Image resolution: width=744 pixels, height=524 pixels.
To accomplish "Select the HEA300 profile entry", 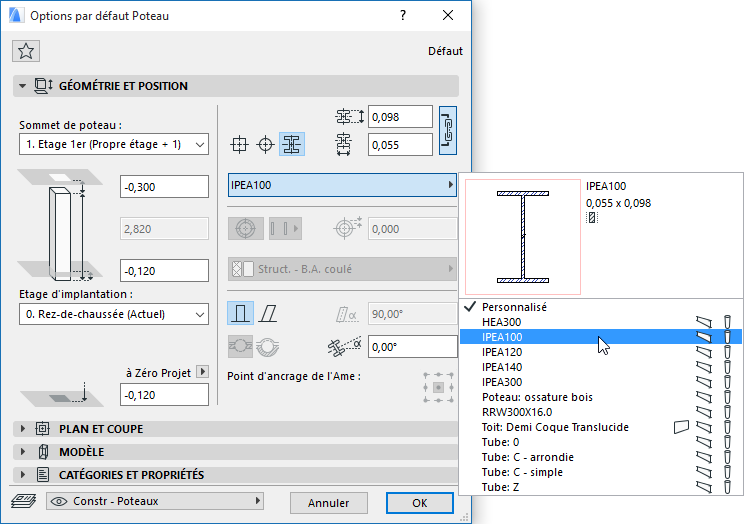I will [x=501, y=322].
